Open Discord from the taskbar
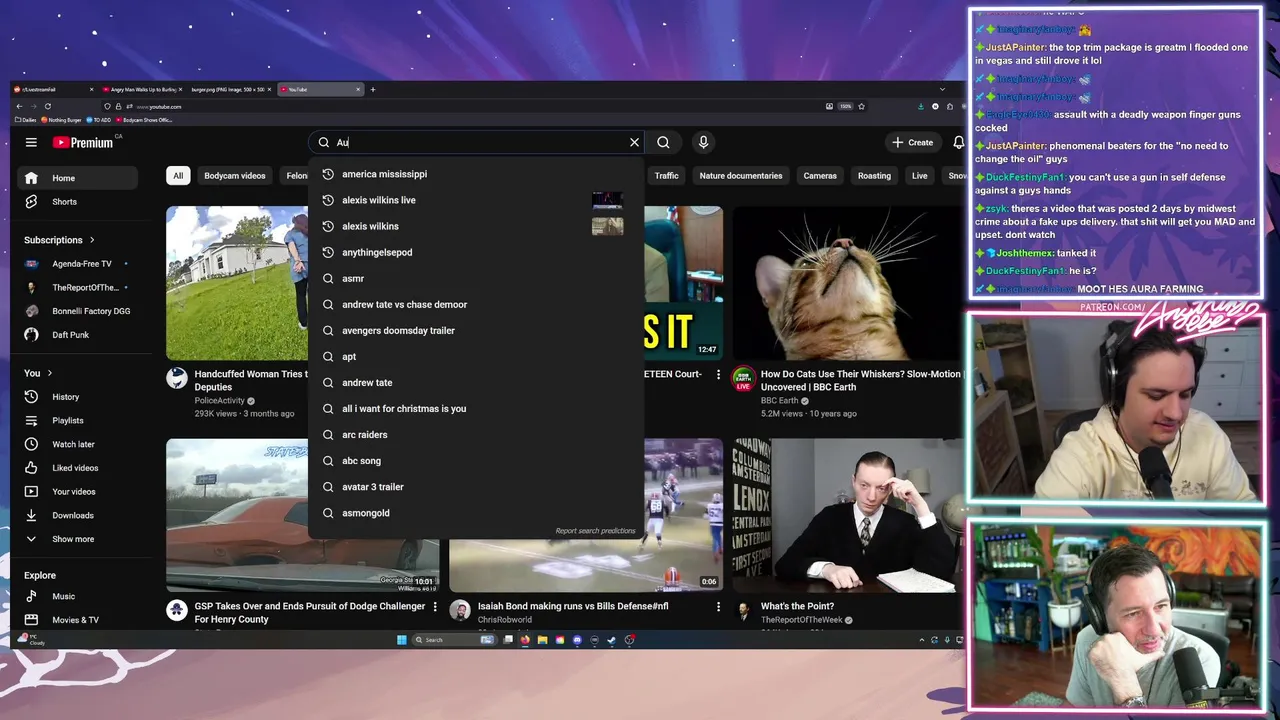Screen dimensions: 1280x720 pyautogui.click(x=577, y=640)
